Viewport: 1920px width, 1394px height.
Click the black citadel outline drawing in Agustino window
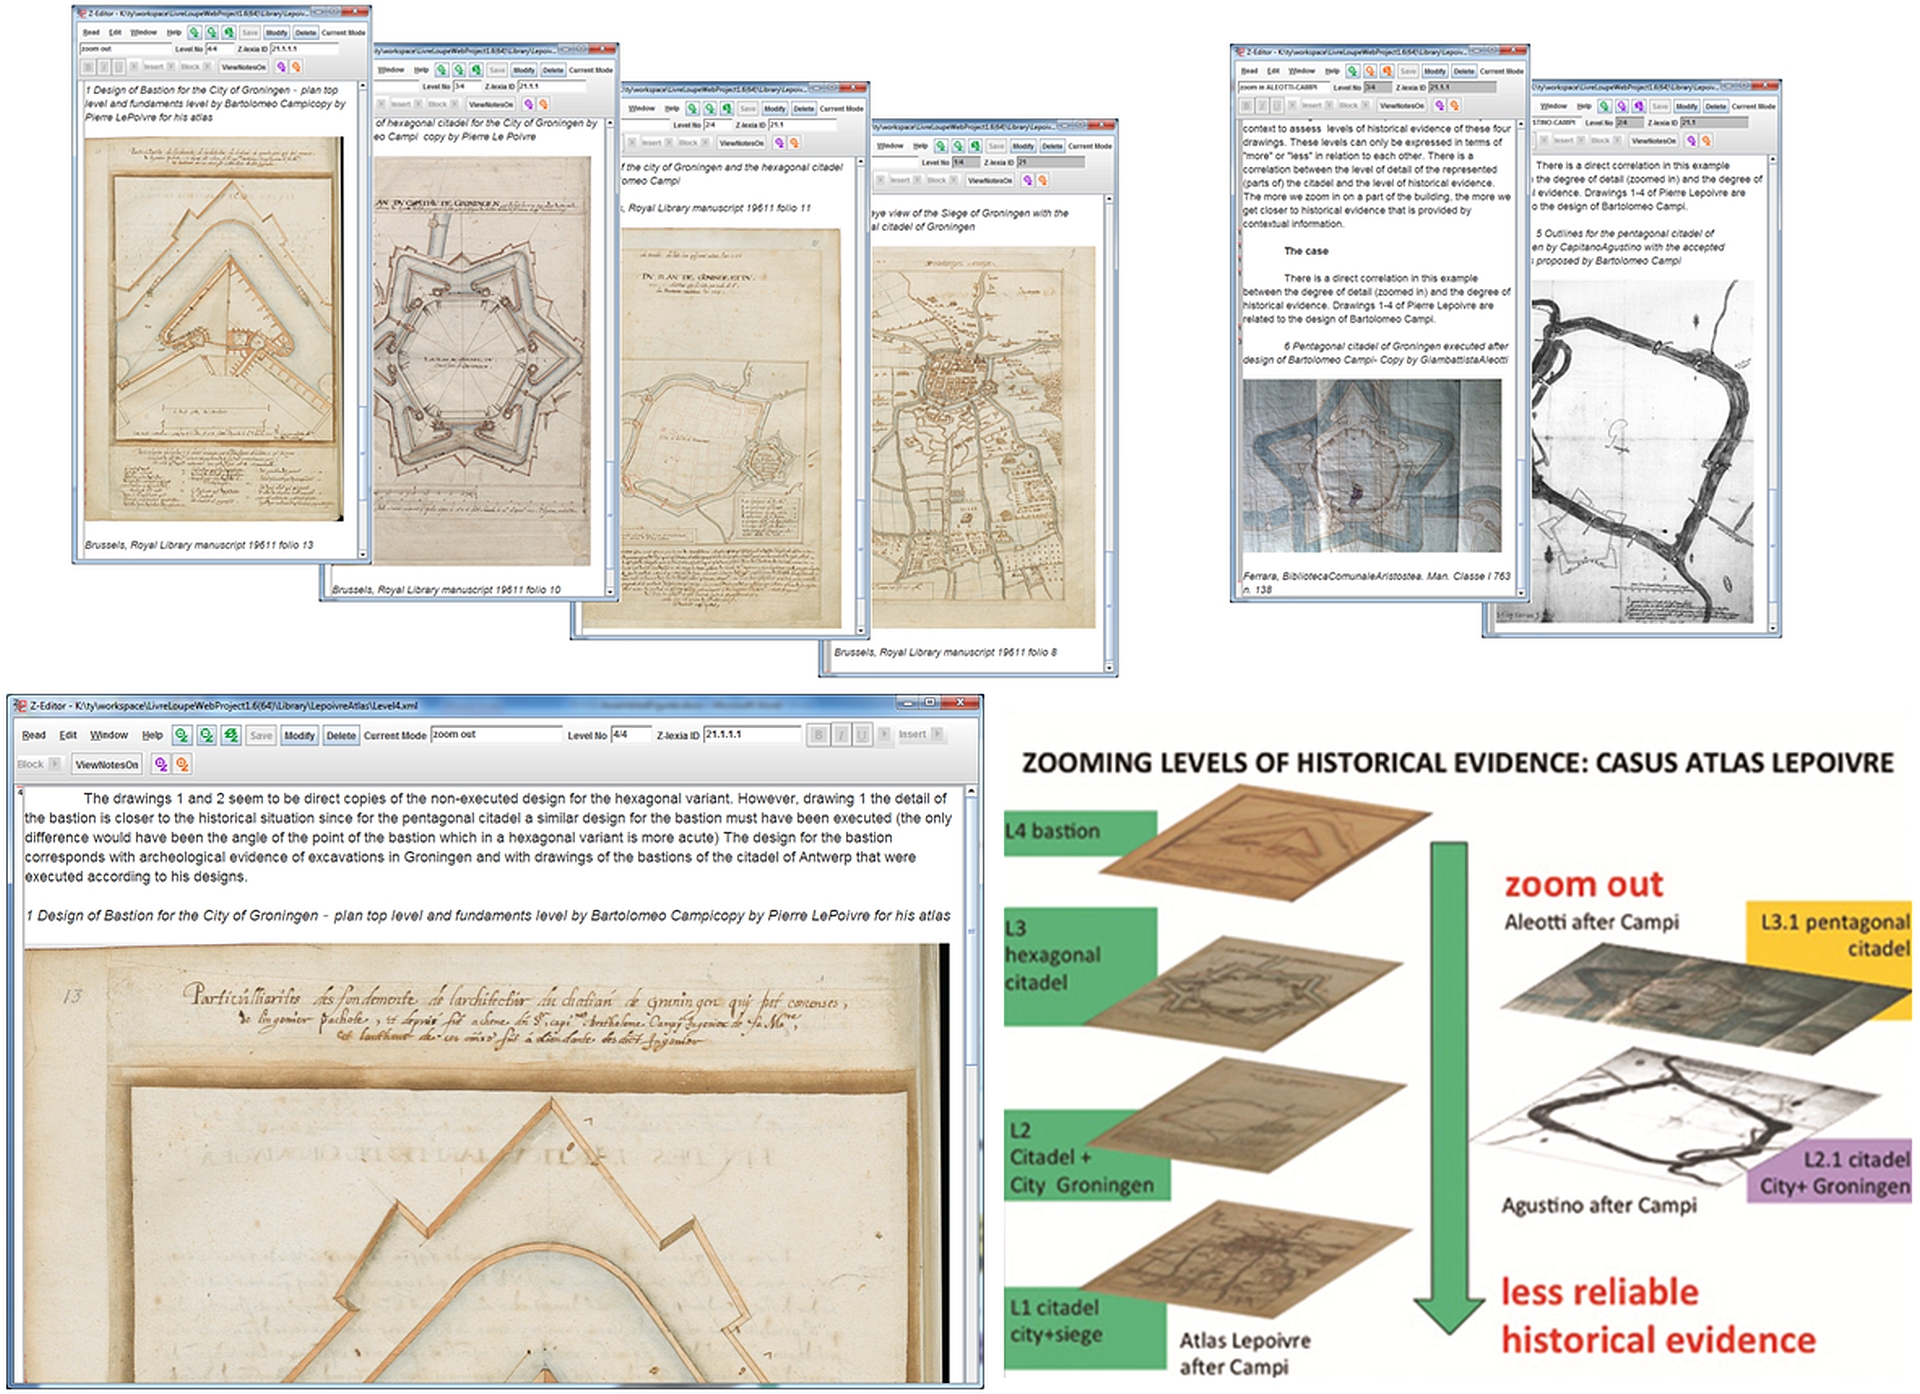coord(1643,451)
